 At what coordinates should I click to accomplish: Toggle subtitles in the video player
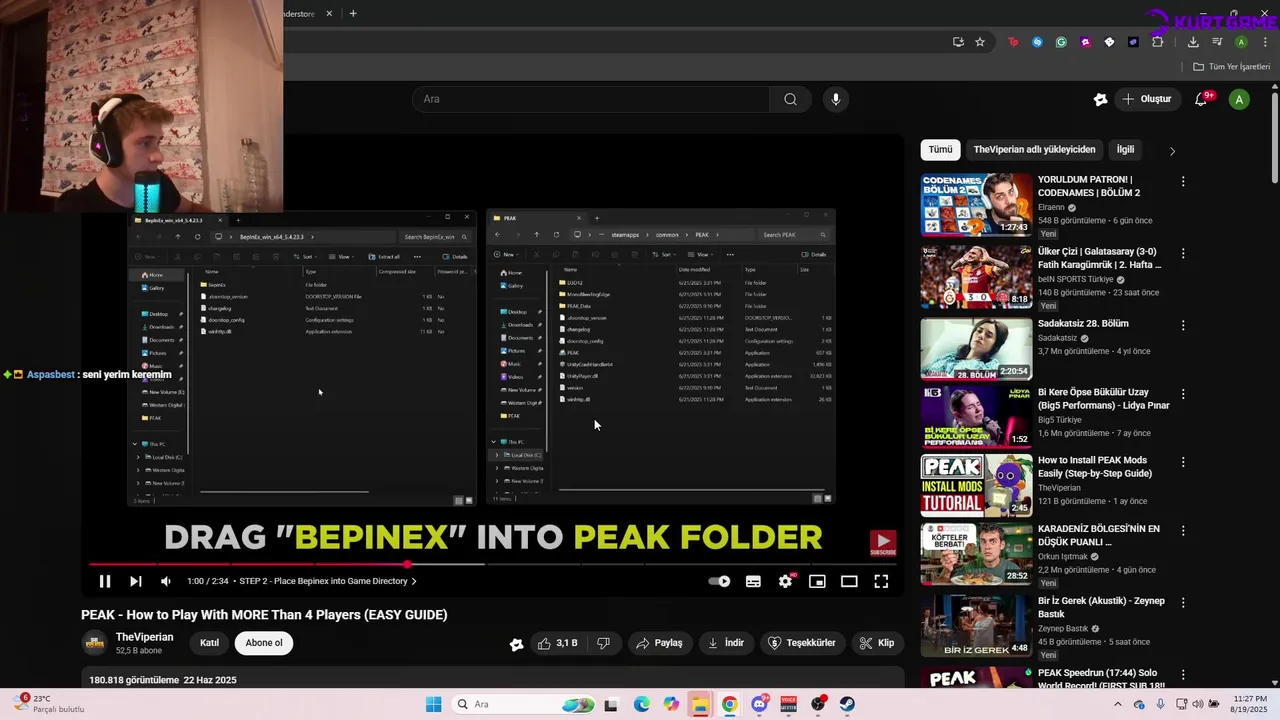click(x=753, y=581)
